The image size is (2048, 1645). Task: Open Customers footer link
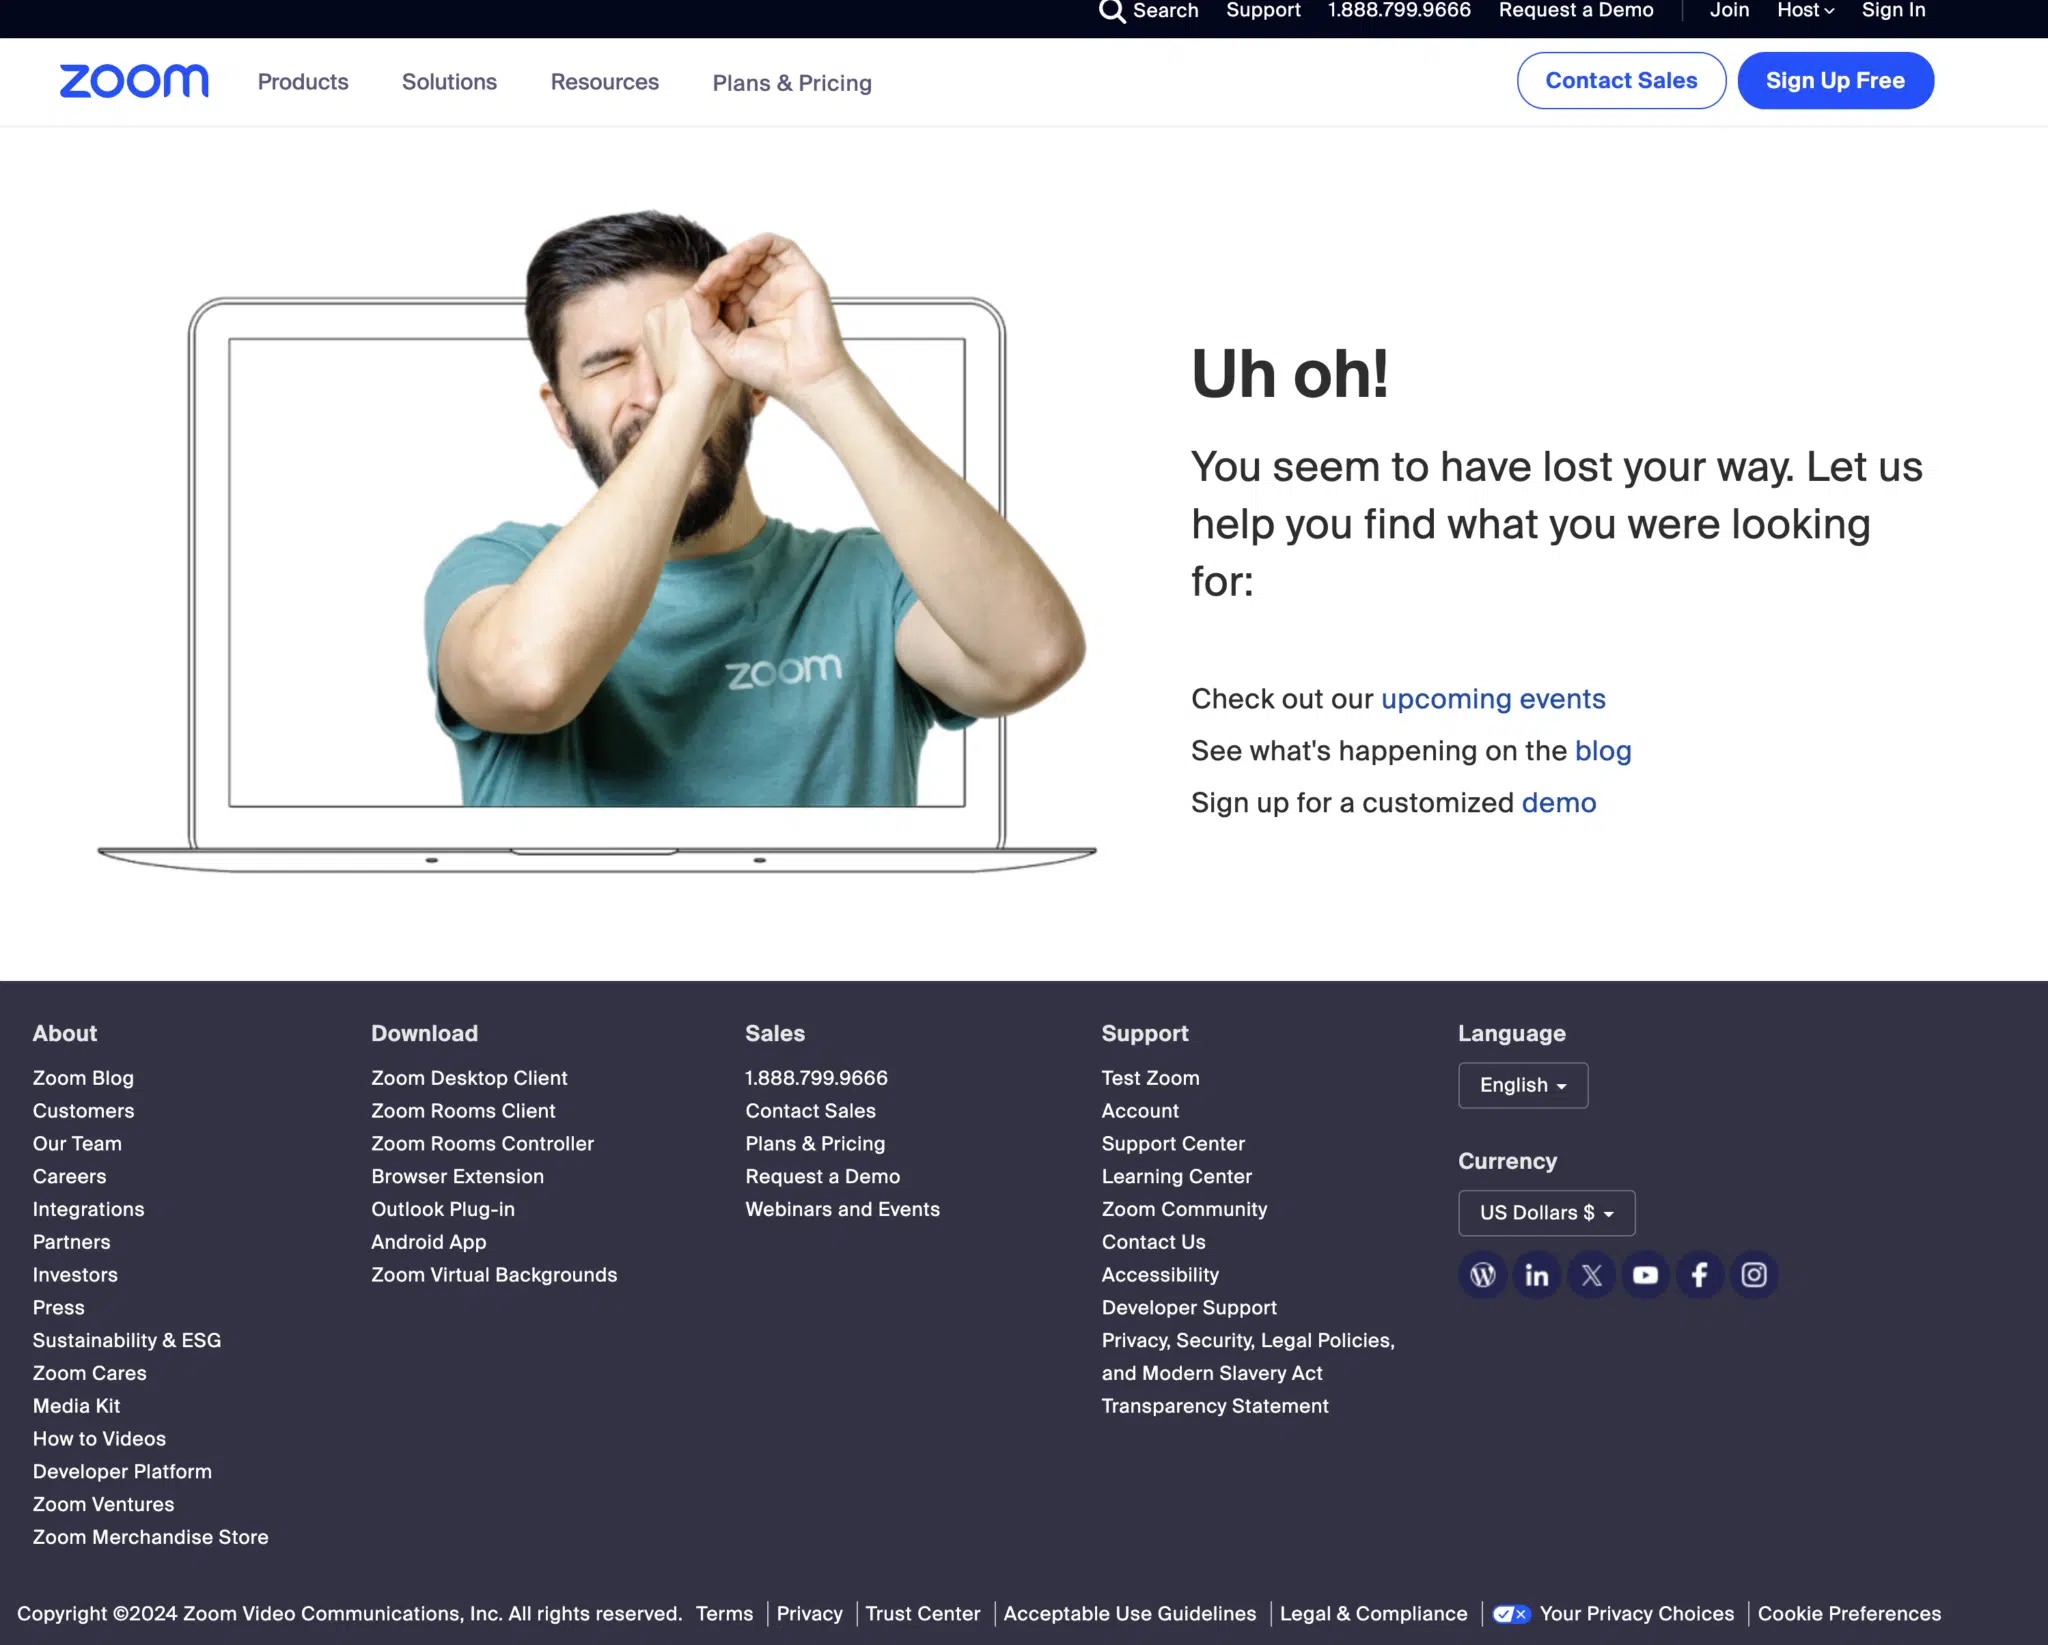[83, 1111]
